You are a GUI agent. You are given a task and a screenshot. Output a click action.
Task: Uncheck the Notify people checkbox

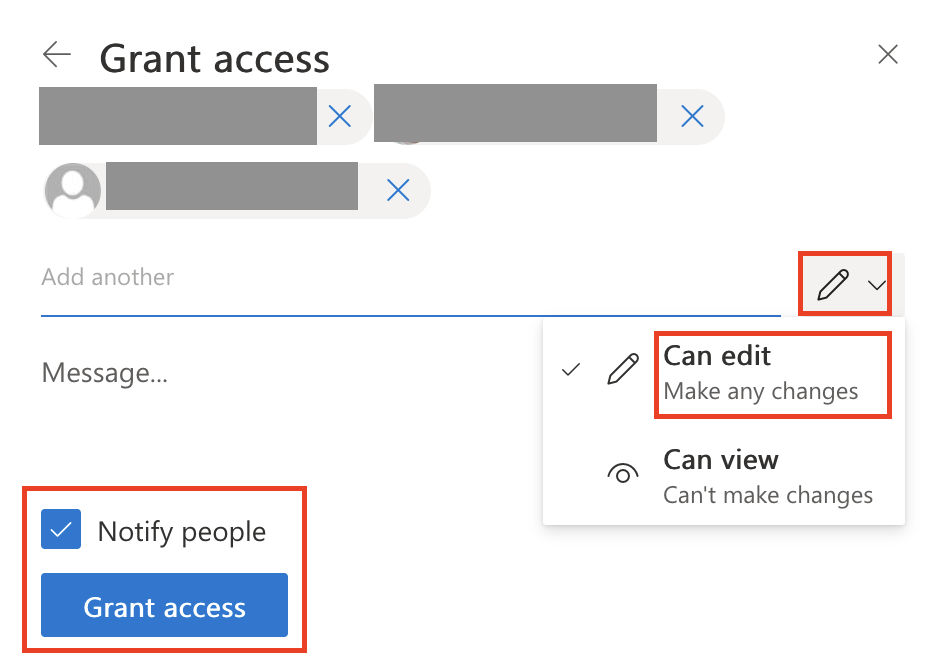pyautogui.click(x=60, y=530)
